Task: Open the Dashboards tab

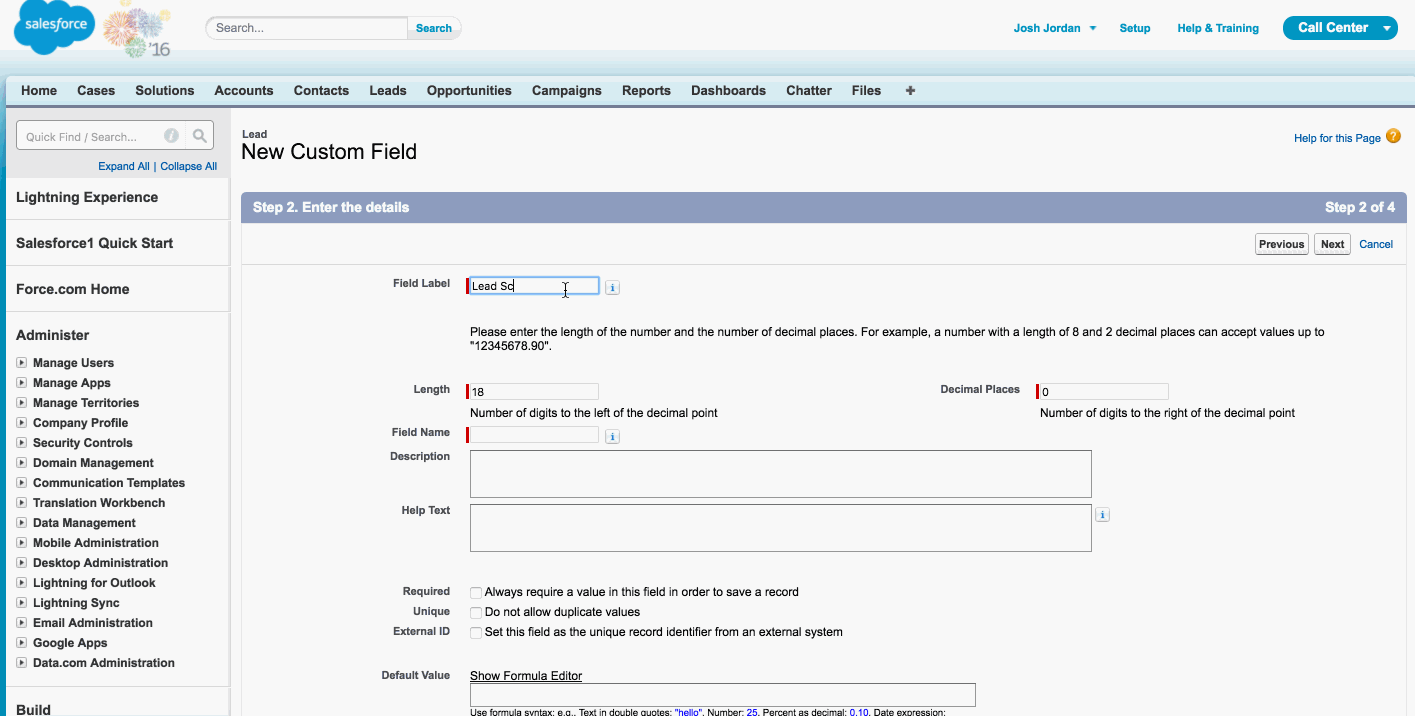Action: click(728, 90)
